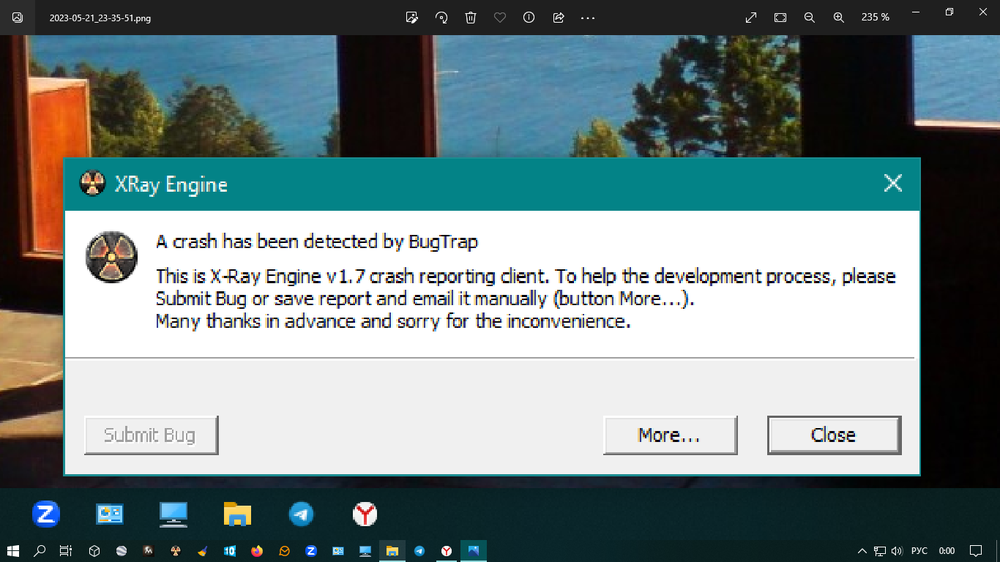Image resolution: width=1000 pixels, height=562 pixels.
Task: Enter full screen with the diagonal arrows icon
Action: [751, 18]
